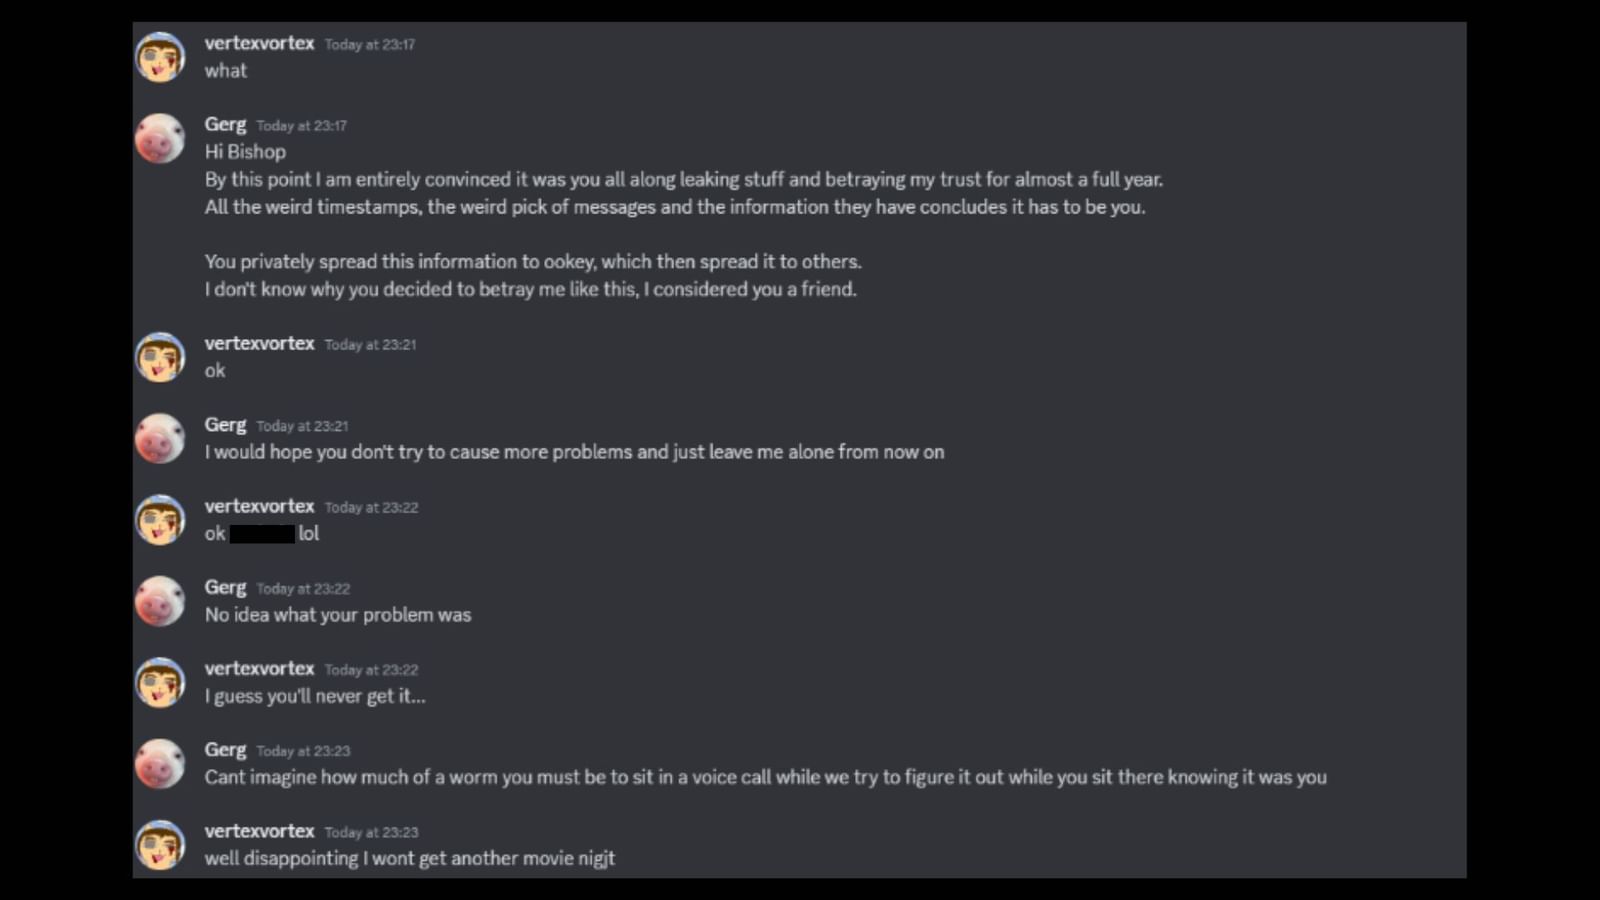Click vertexvortex's avatar beside the movie night message

pos(159,844)
